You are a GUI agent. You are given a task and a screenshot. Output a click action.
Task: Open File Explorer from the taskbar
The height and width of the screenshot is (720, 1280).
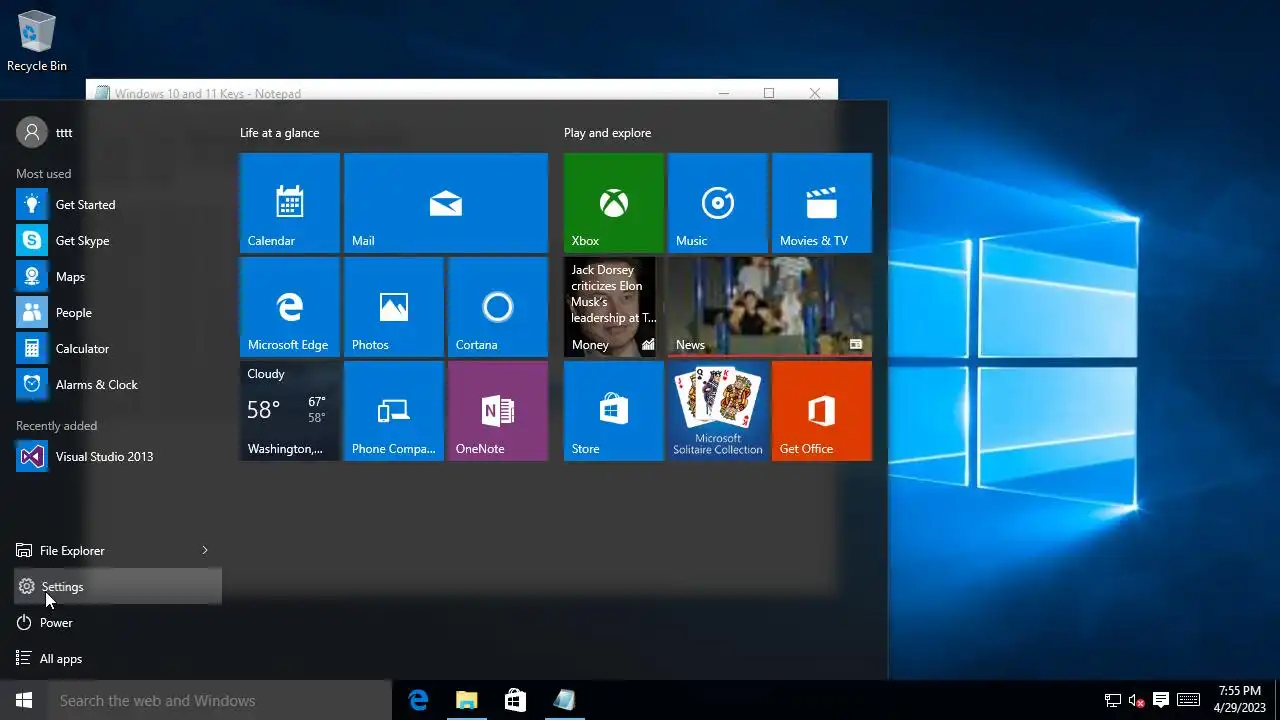[x=466, y=700]
